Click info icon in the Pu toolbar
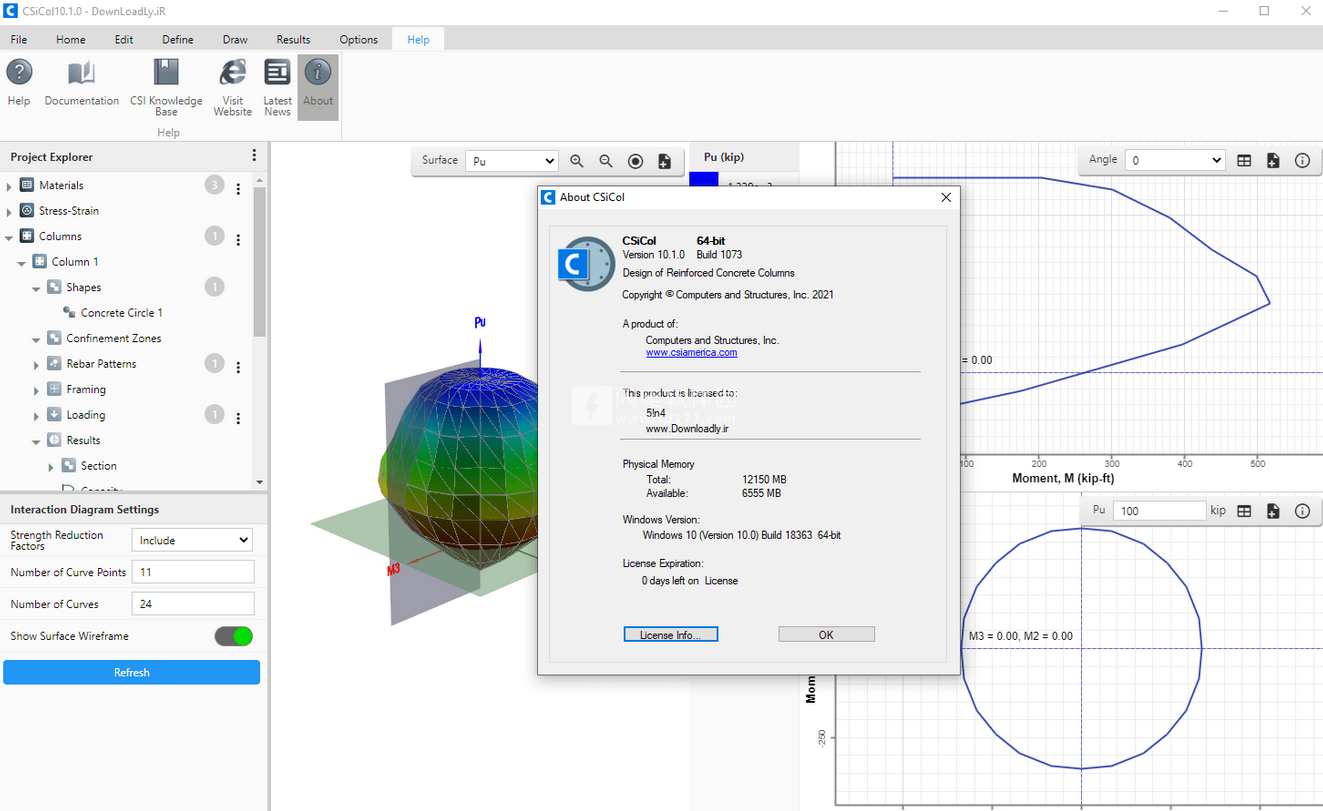This screenshot has height=811, width=1323. [1302, 511]
